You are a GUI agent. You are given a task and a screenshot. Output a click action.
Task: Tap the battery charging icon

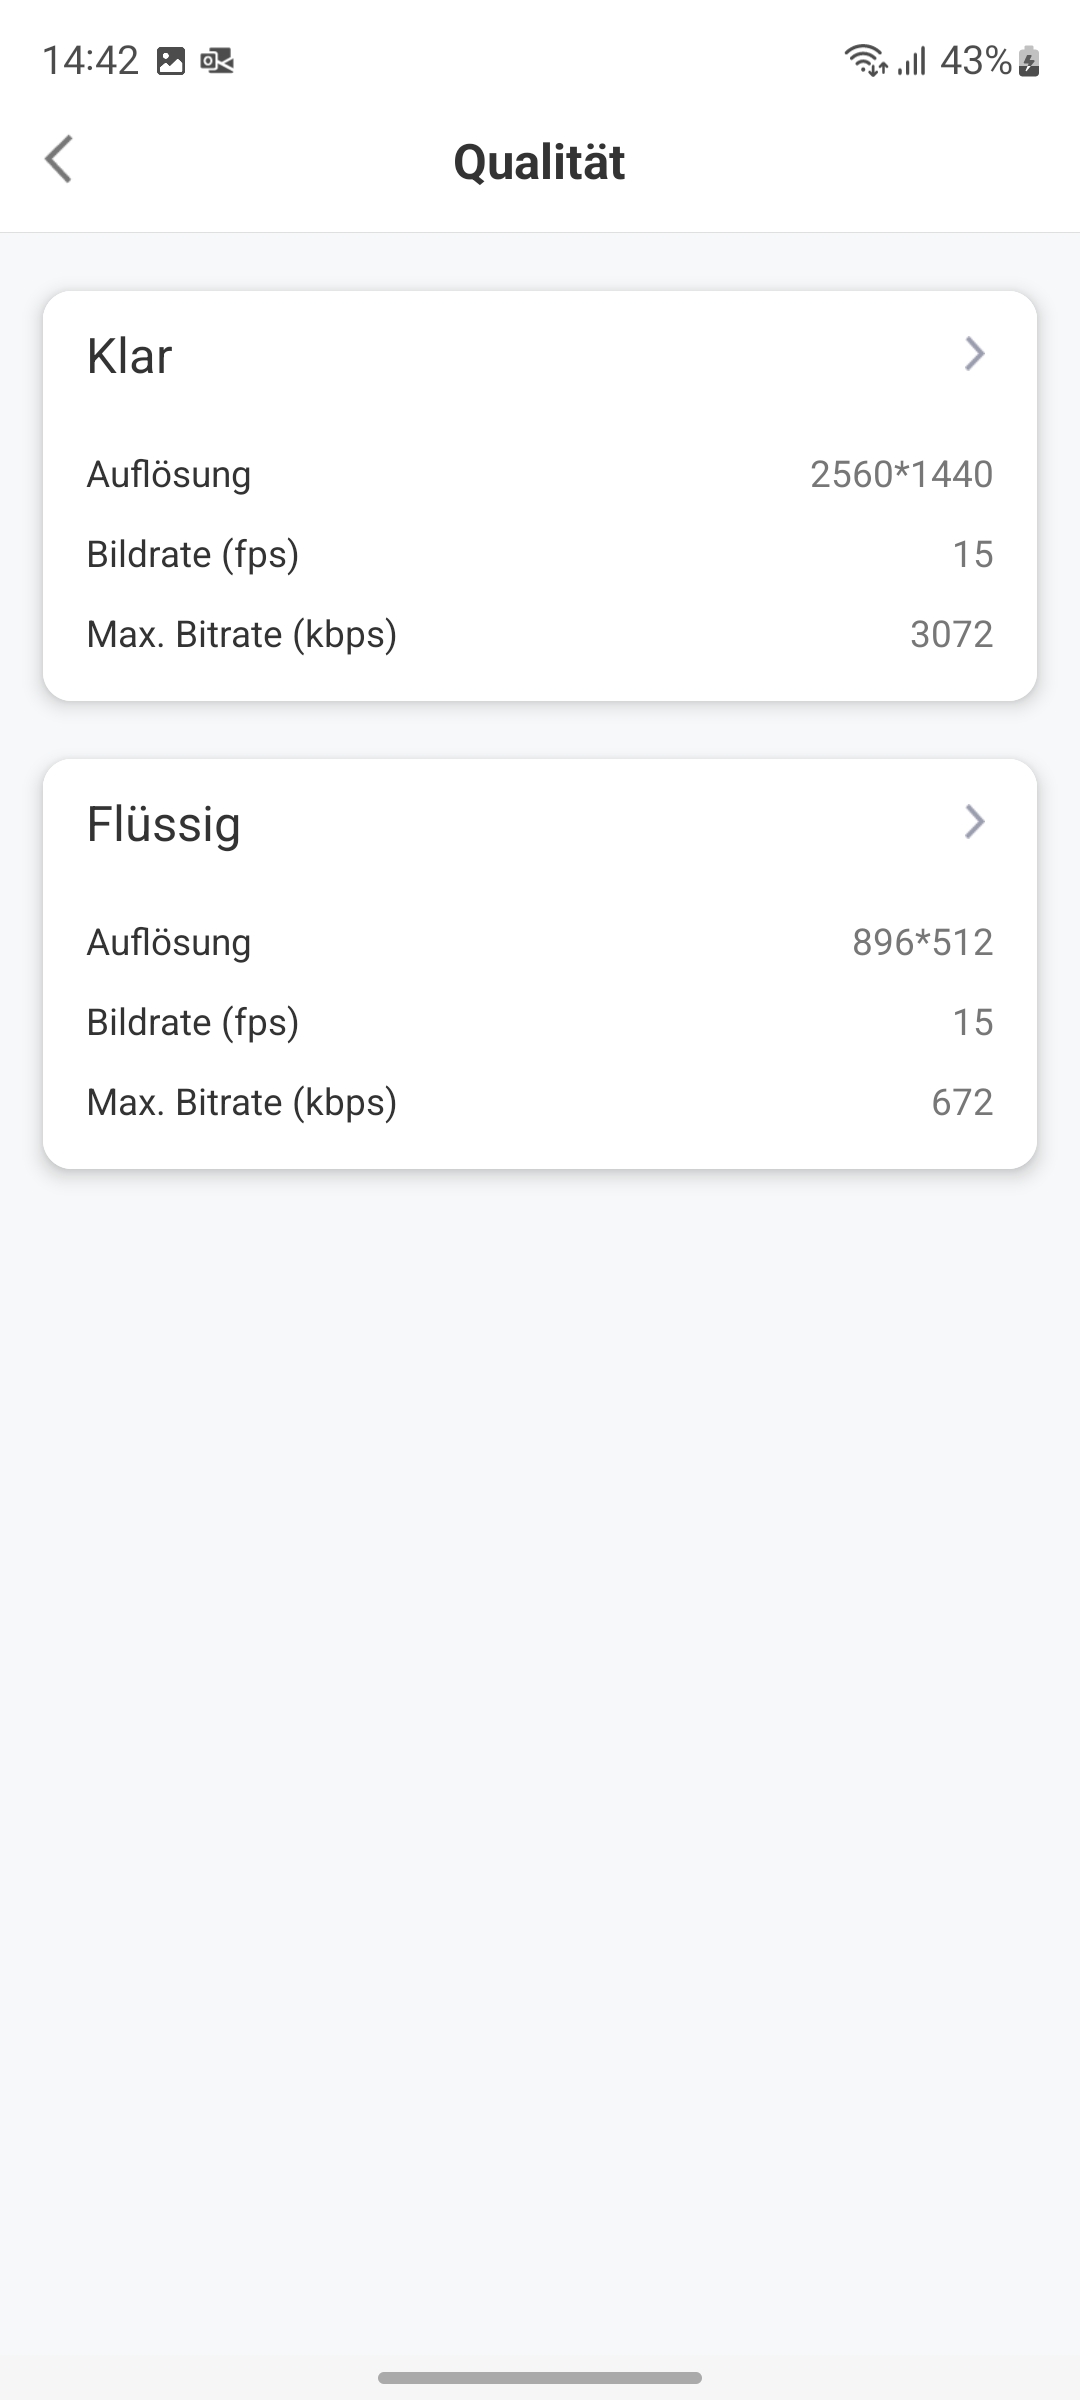1030,62
